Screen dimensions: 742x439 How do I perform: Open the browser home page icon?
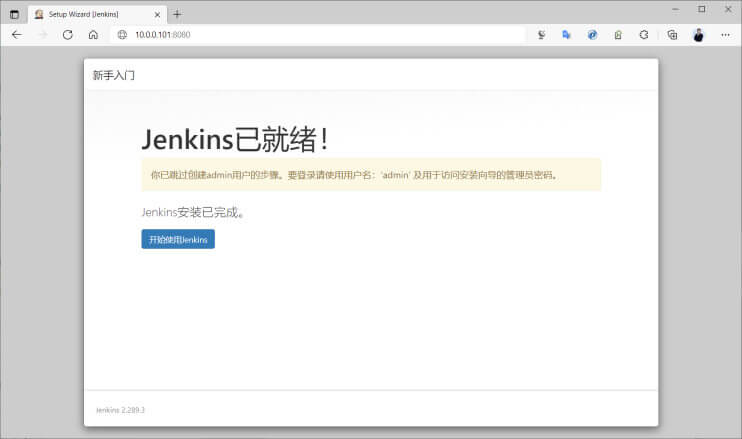93,35
